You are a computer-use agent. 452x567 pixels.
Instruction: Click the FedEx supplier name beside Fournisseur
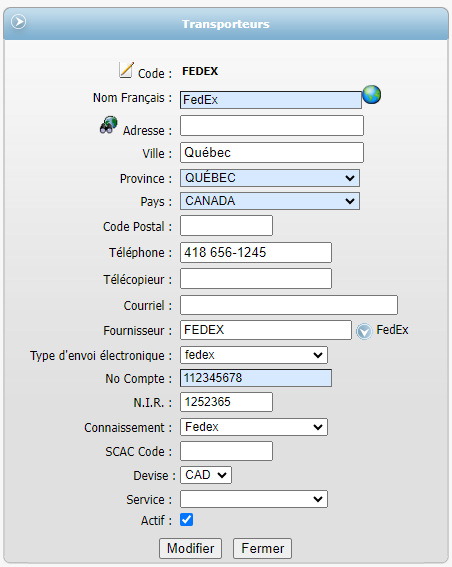click(x=392, y=330)
